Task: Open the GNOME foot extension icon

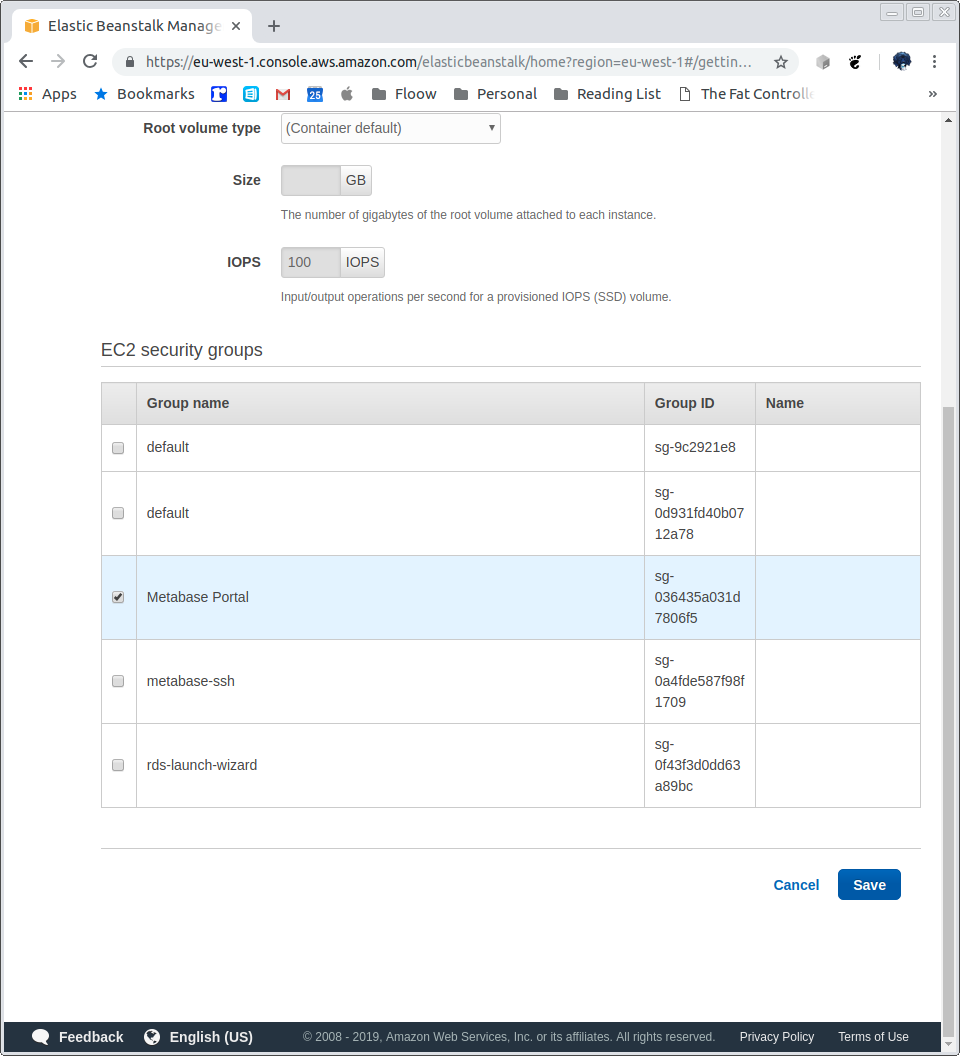Action: click(x=855, y=62)
